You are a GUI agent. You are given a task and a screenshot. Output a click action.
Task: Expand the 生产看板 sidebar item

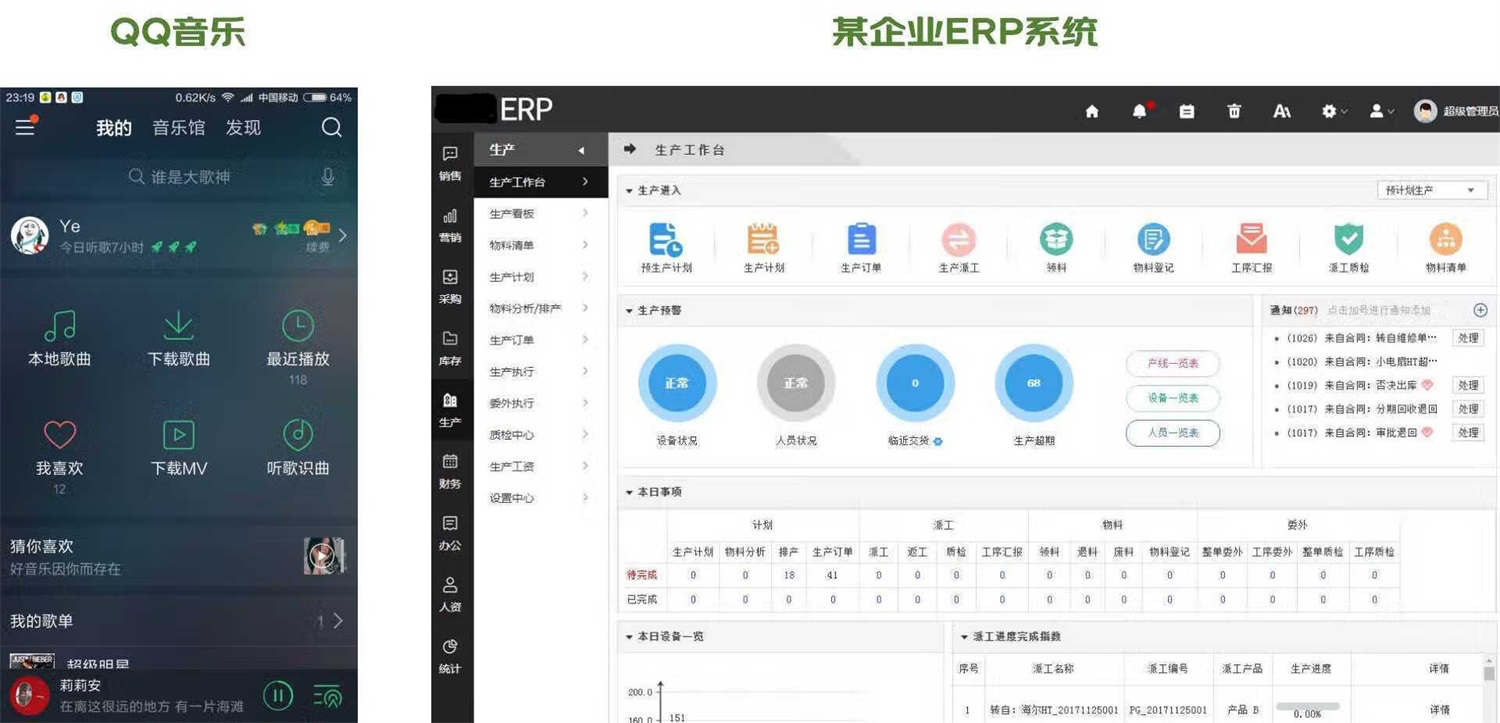coord(540,214)
